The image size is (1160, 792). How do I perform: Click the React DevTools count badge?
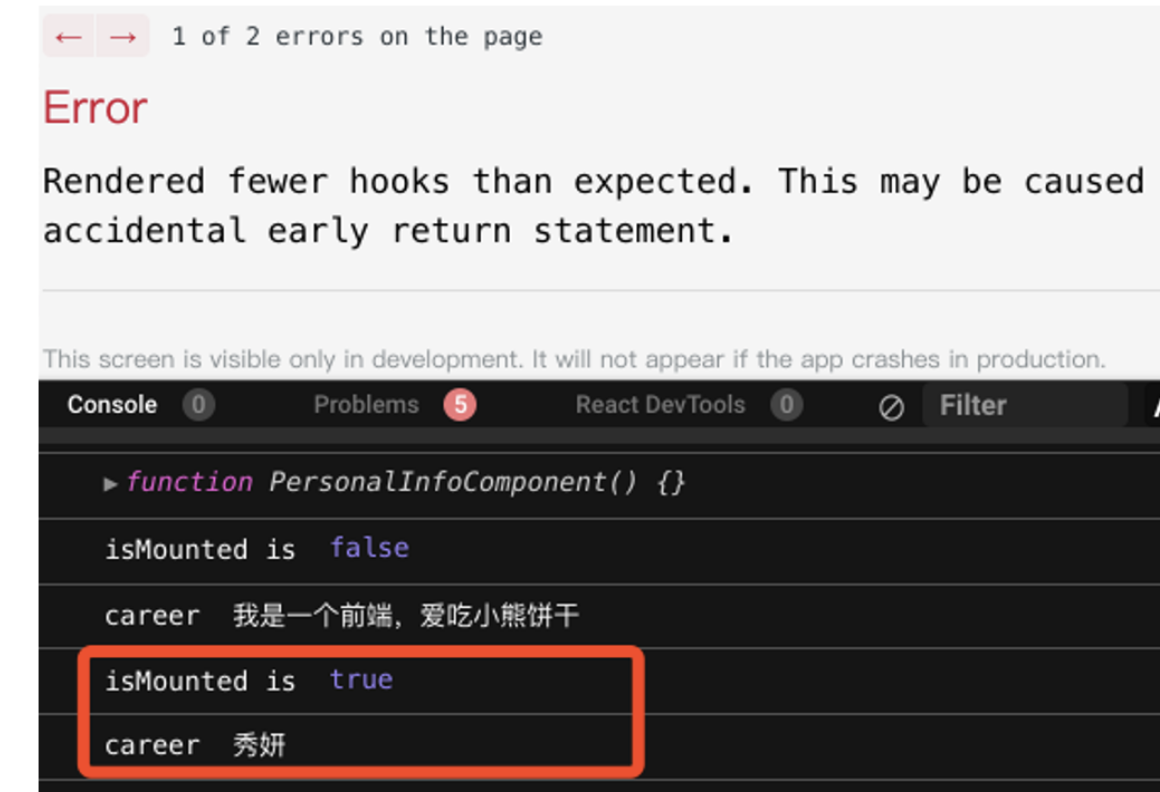(786, 405)
